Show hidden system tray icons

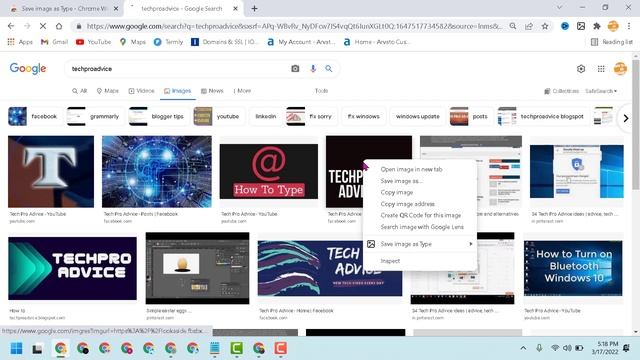pos(523,348)
